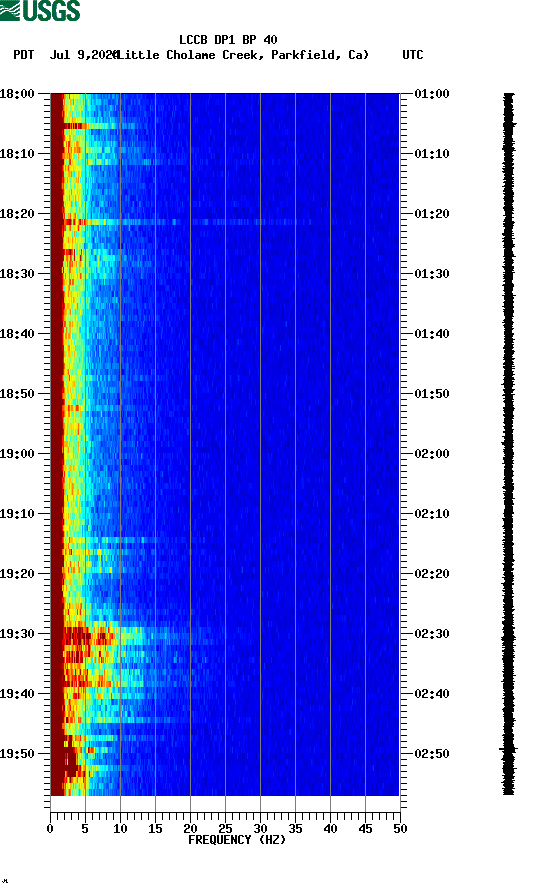Click the 19:10 PDT time label
Screen dimensions: 552x892
tap(17, 514)
